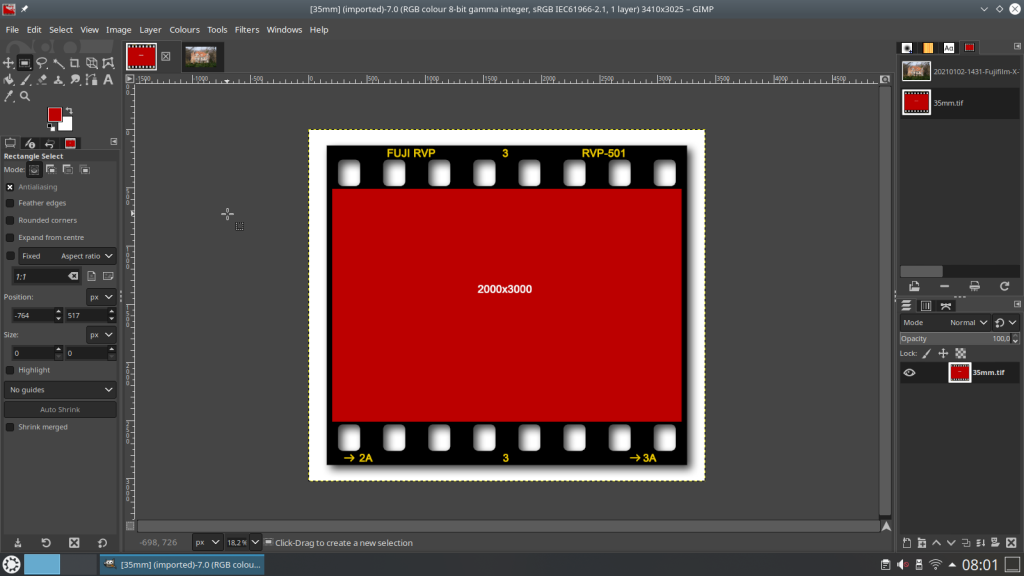Switch to the Device Status tab
1024x576 pixels.
coord(30,143)
